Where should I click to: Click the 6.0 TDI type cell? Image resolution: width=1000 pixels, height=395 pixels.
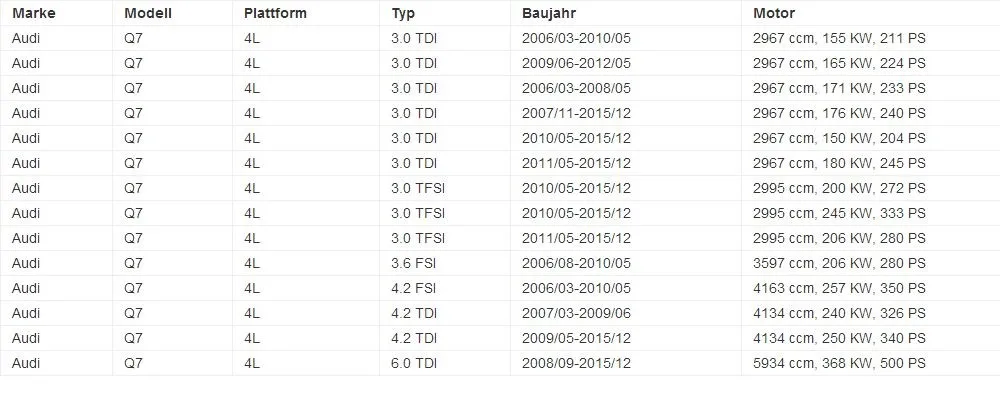[x=414, y=363]
